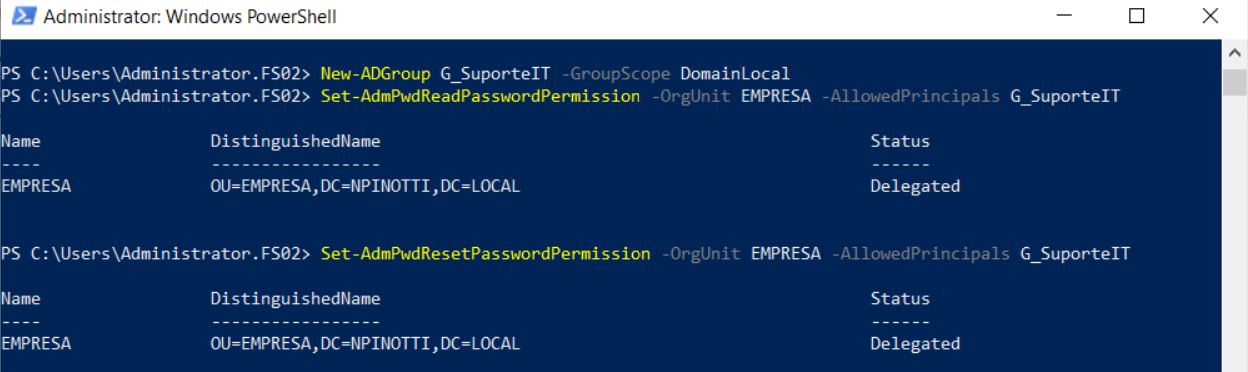Minimize the PowerShell window
Viewport: 1248px width, 372px height.
(1062, 16)
